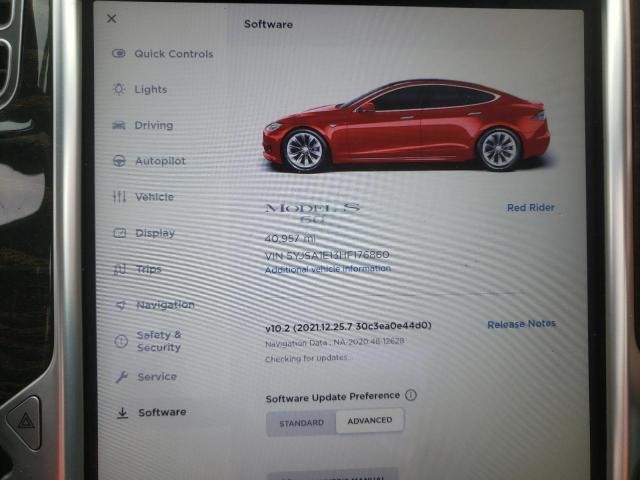Select the STANDARD update preference

pos(301,423)
